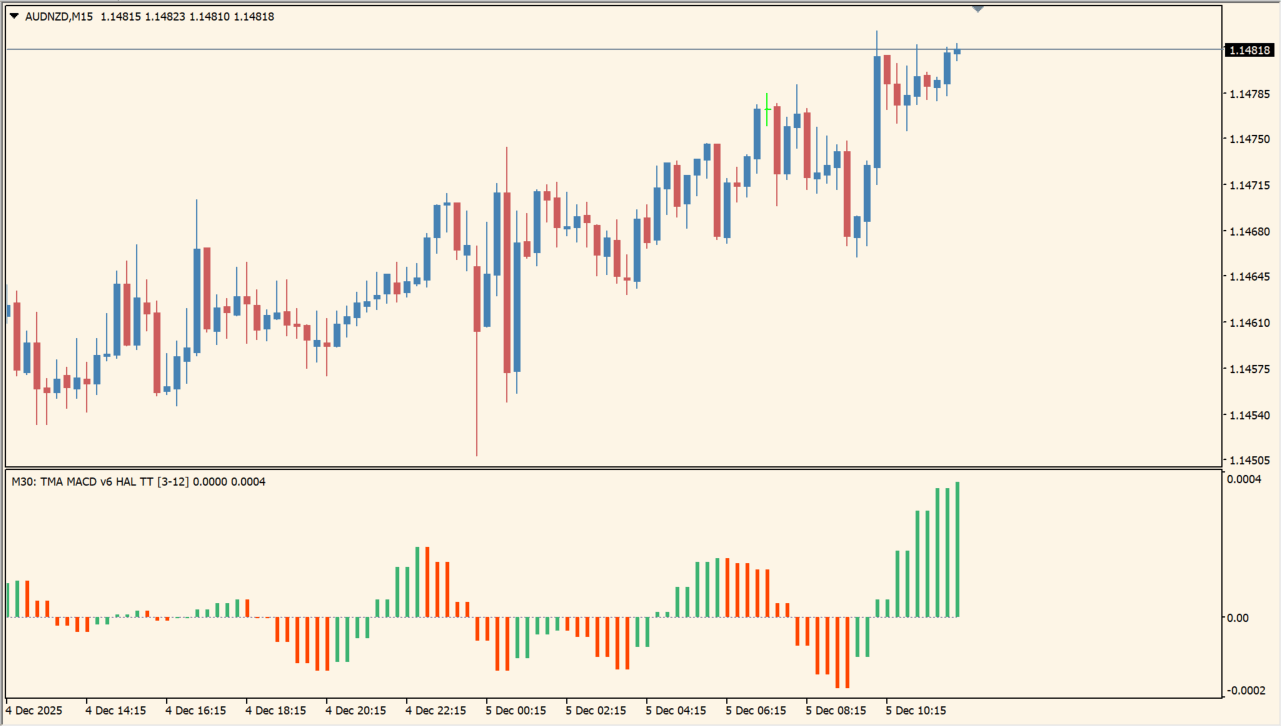
Task: Click the 4 Dec 2025 time label
Action: point(34,710)
